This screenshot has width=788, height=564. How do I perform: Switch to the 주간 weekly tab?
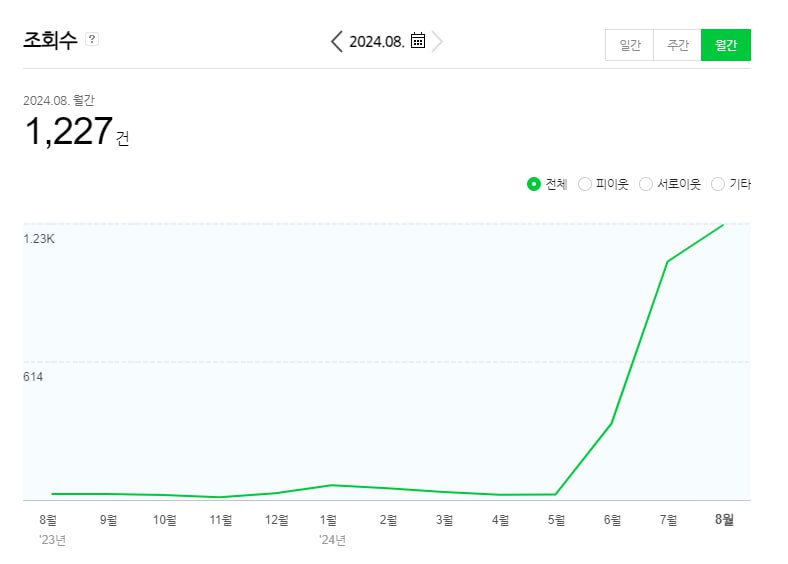(x=678, y=45)
